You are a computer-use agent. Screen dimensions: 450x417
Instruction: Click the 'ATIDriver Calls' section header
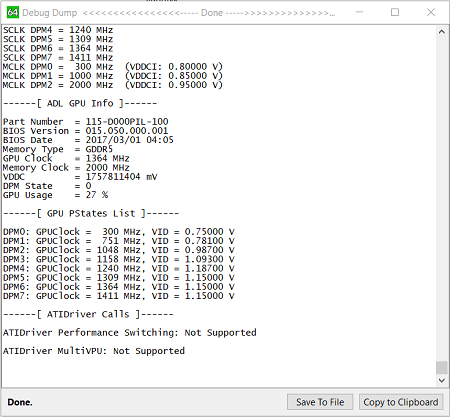pyautogui.click(x=88, y=314)
